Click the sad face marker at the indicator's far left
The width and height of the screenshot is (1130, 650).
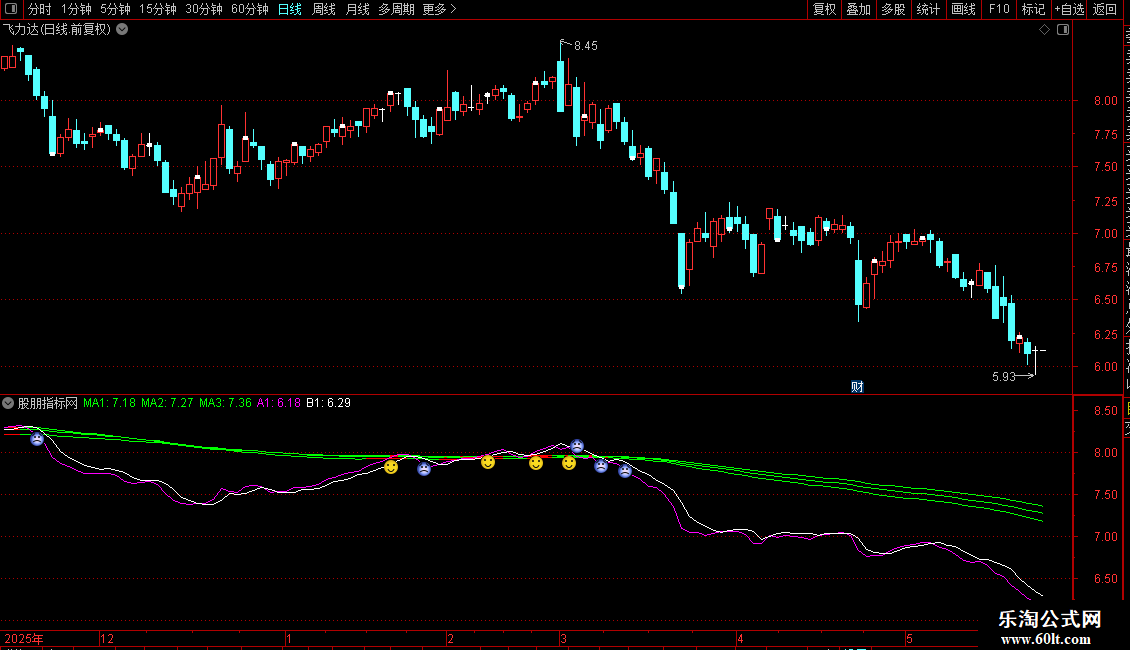(37, 438)
